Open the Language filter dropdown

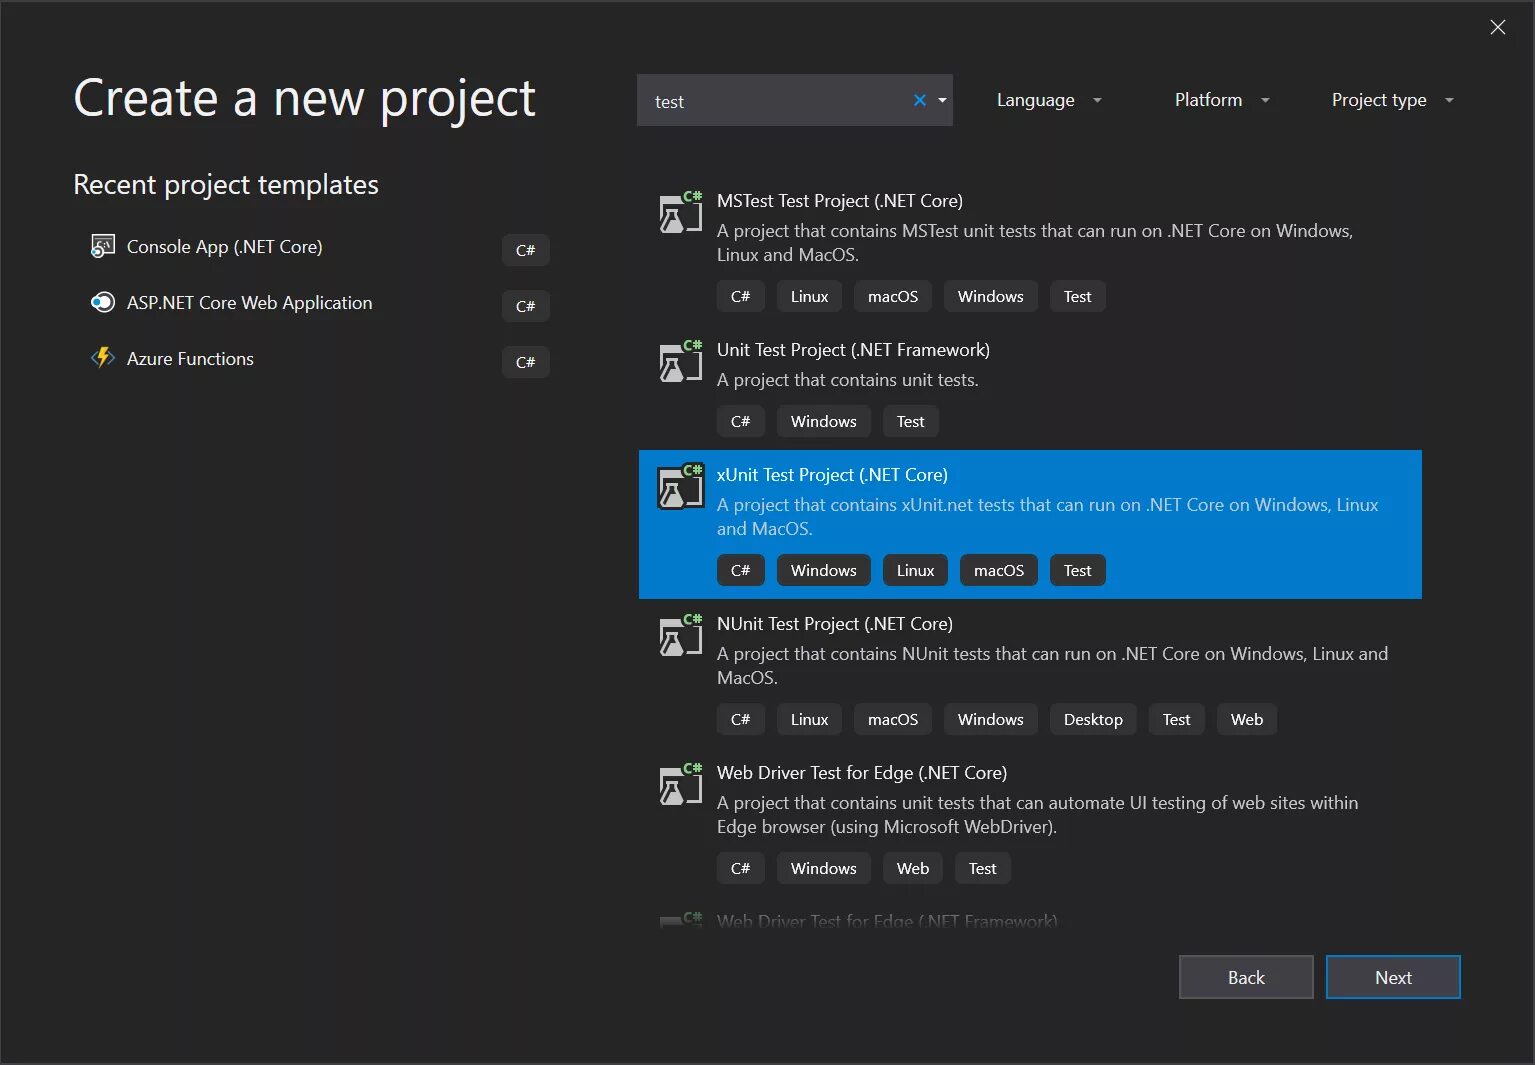click(x=1048, y=100)
